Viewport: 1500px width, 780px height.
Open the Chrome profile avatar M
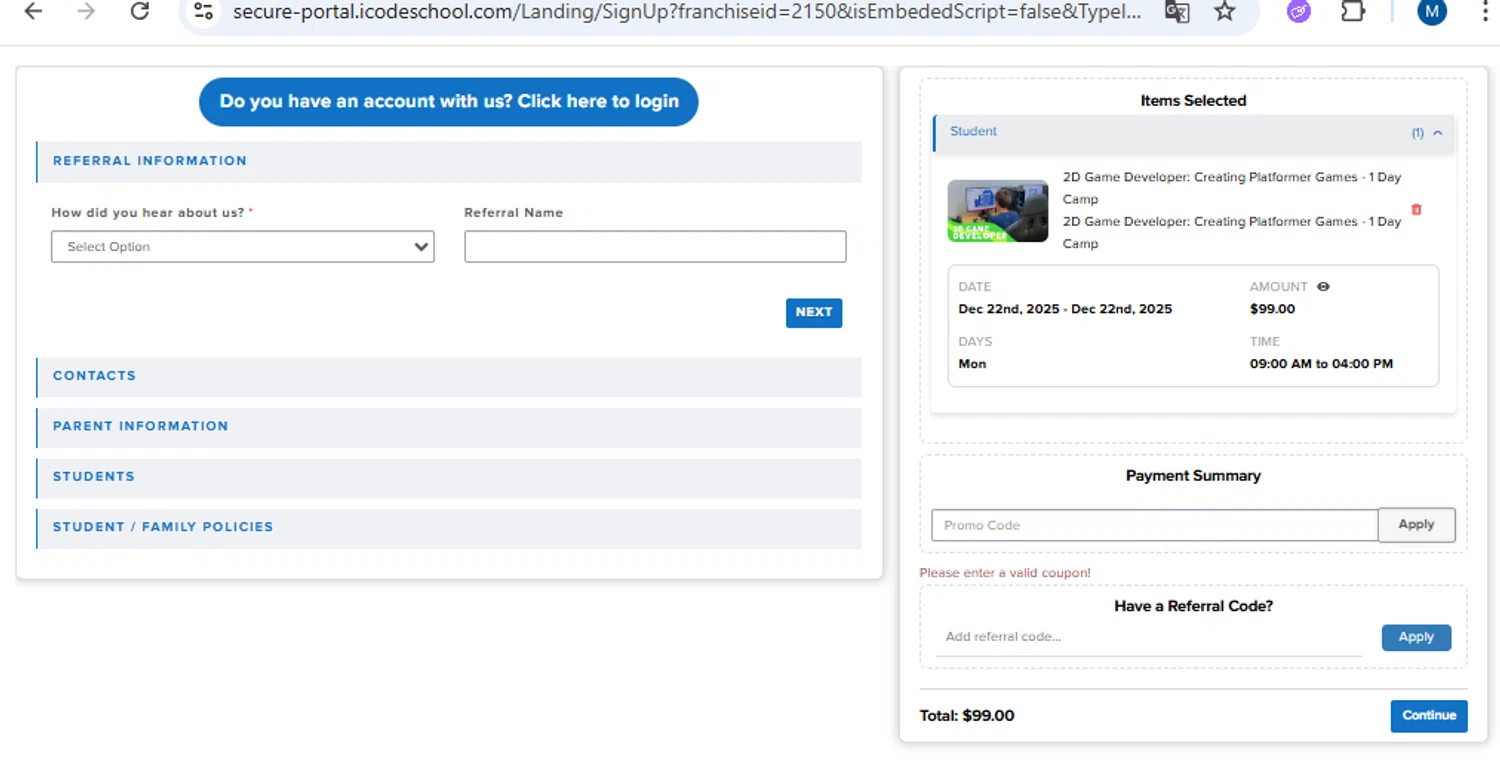pos(1432,12)
